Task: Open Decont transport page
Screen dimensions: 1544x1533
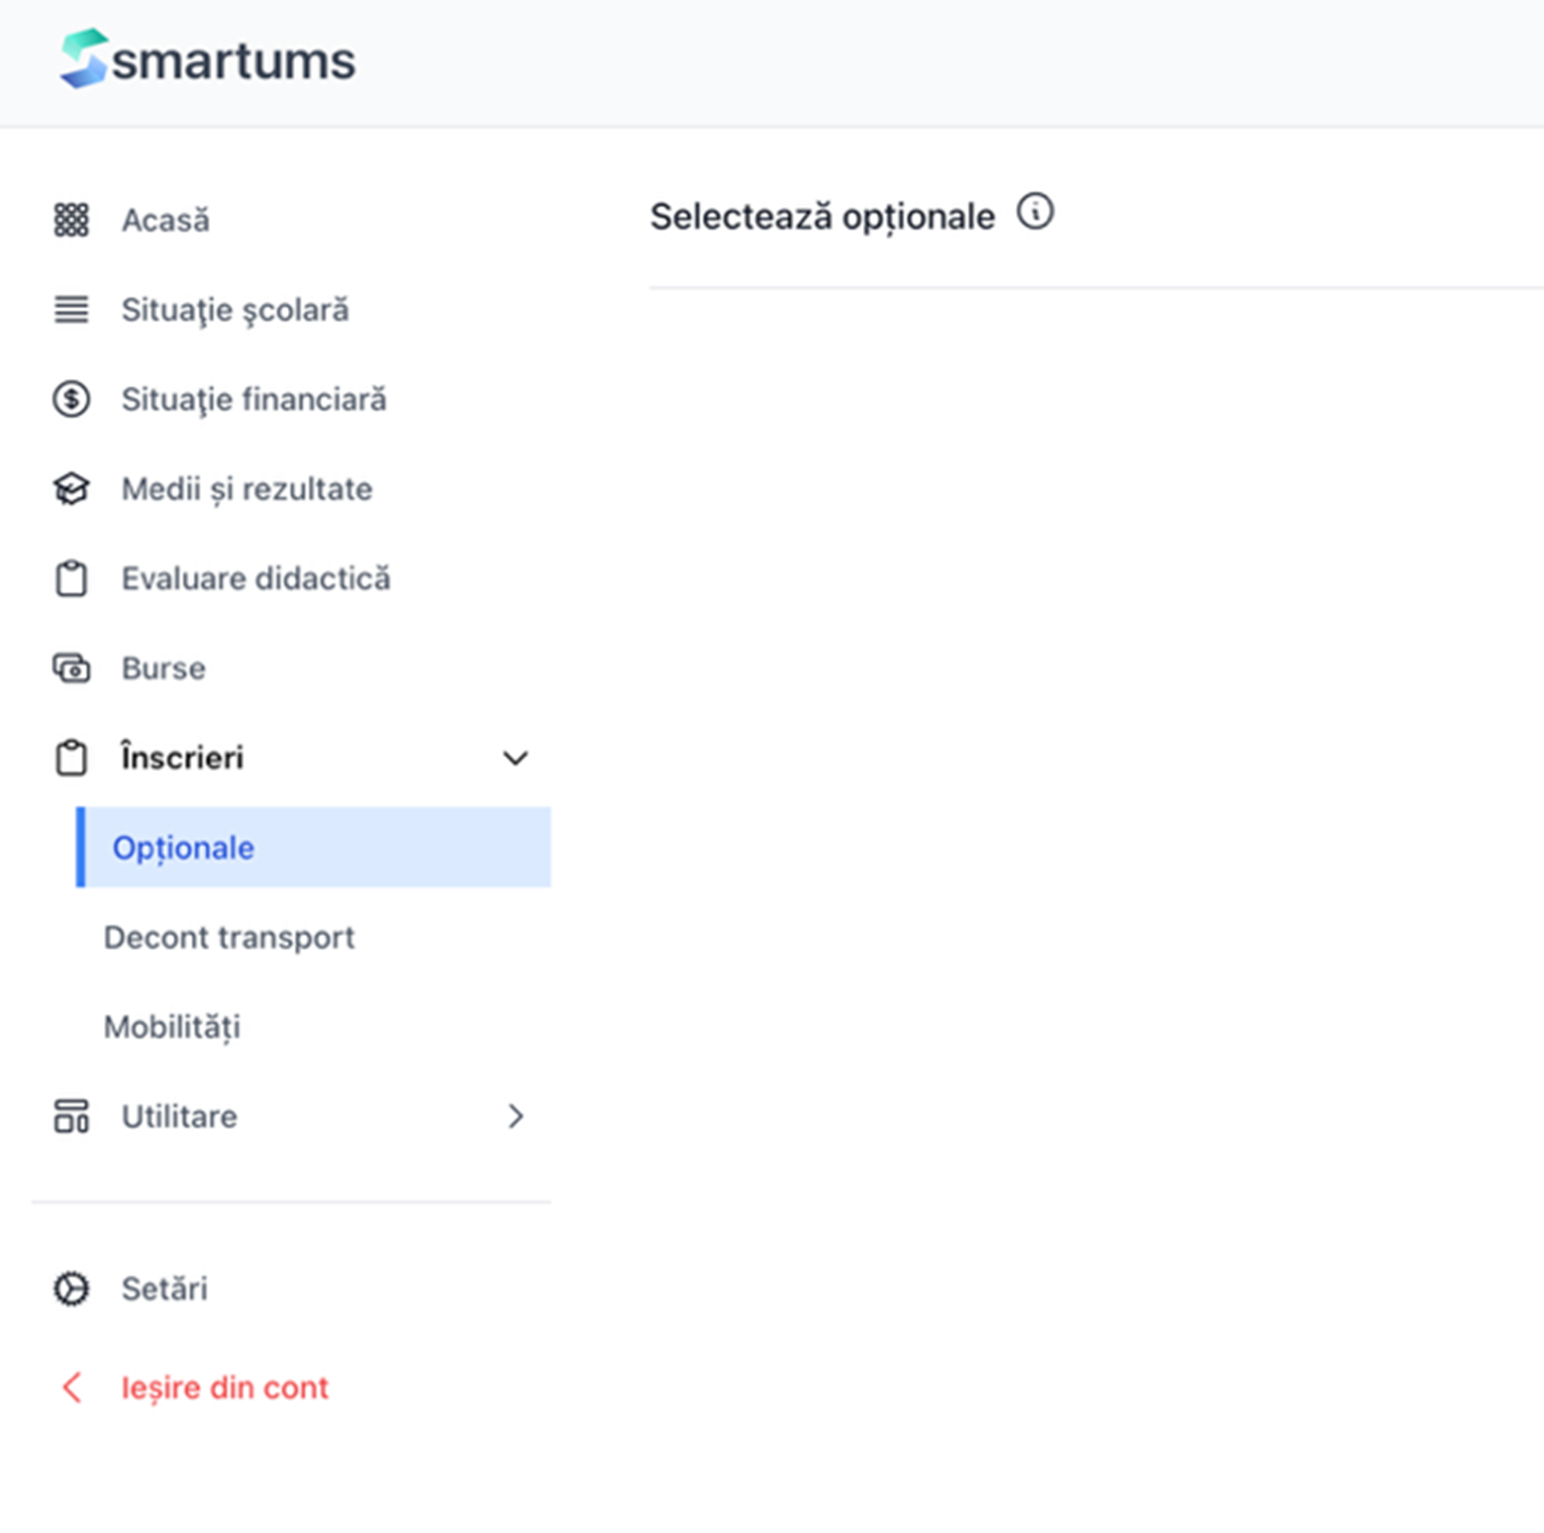Action: tap(229, 938)
